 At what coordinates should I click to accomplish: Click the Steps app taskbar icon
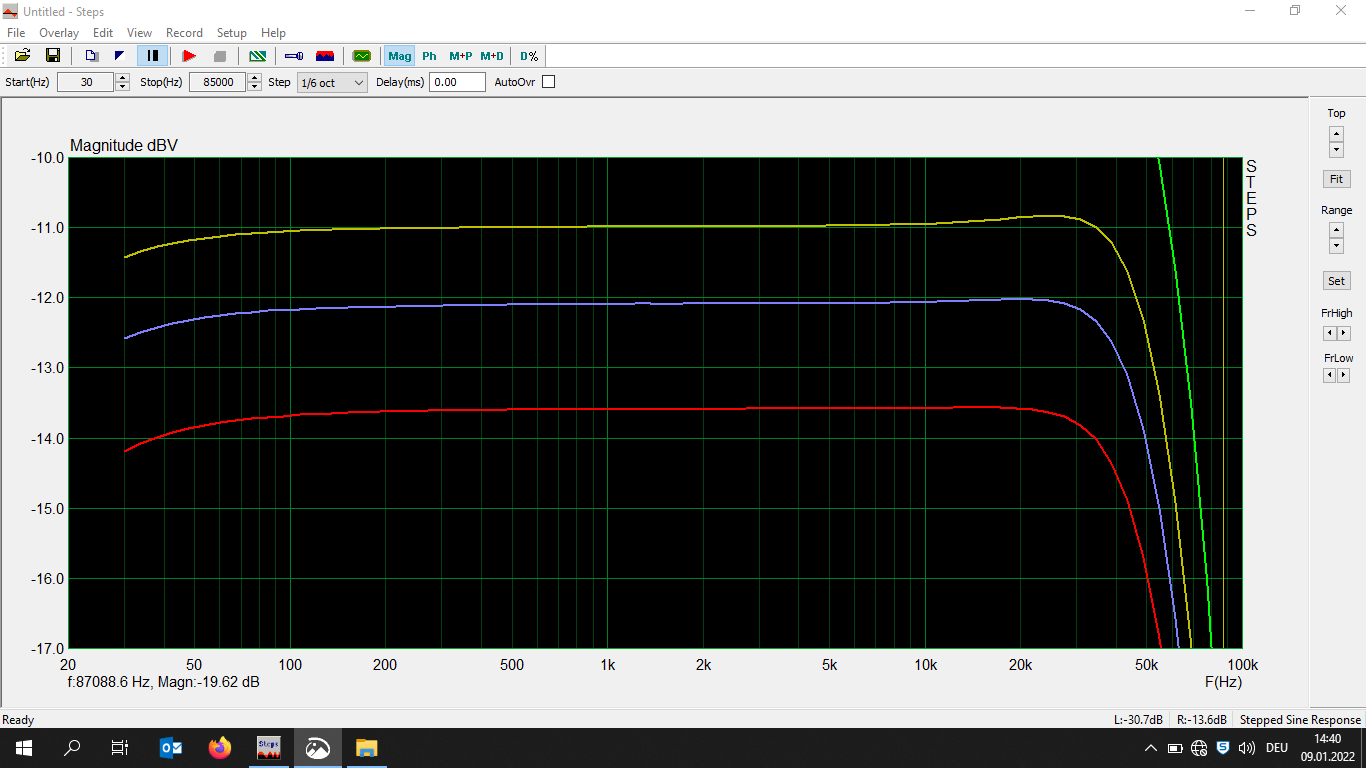(268, 748)
